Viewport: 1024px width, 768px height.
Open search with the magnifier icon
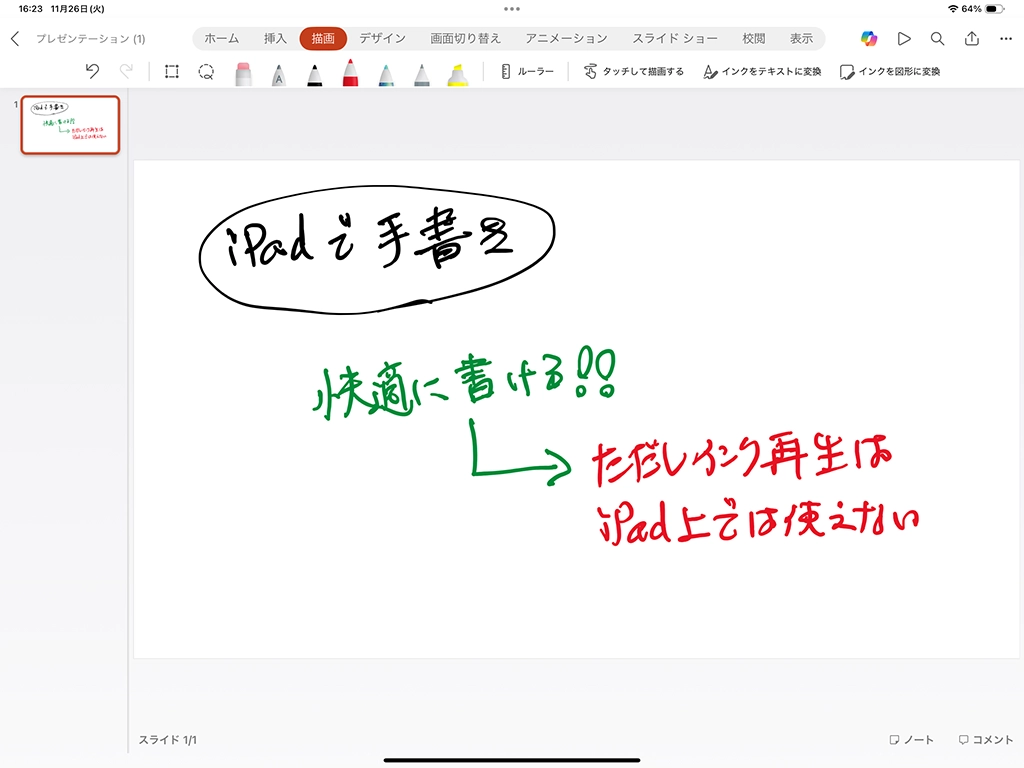[x=937, y=39]
